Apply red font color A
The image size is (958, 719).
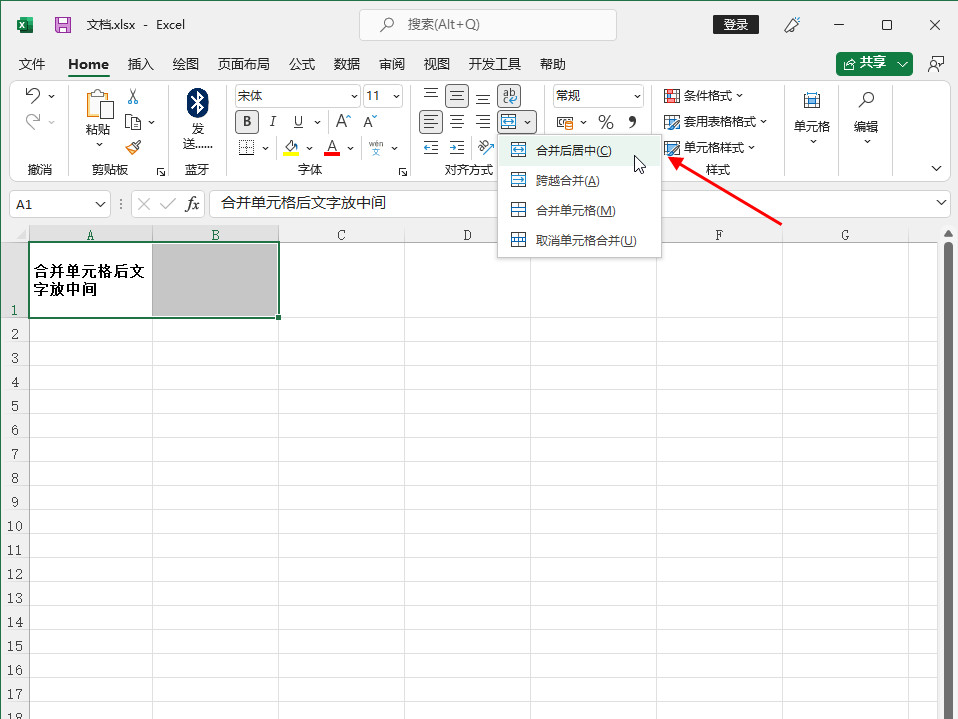pyautogui.click(x=332, y=147)
